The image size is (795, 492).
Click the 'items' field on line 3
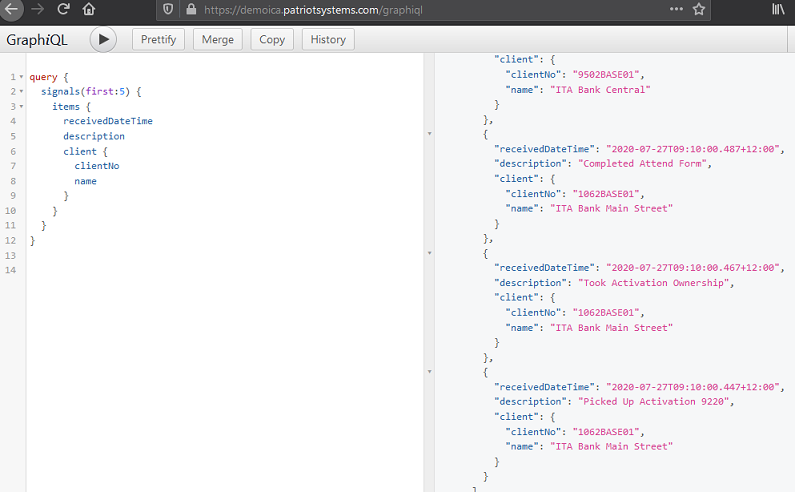66,107
